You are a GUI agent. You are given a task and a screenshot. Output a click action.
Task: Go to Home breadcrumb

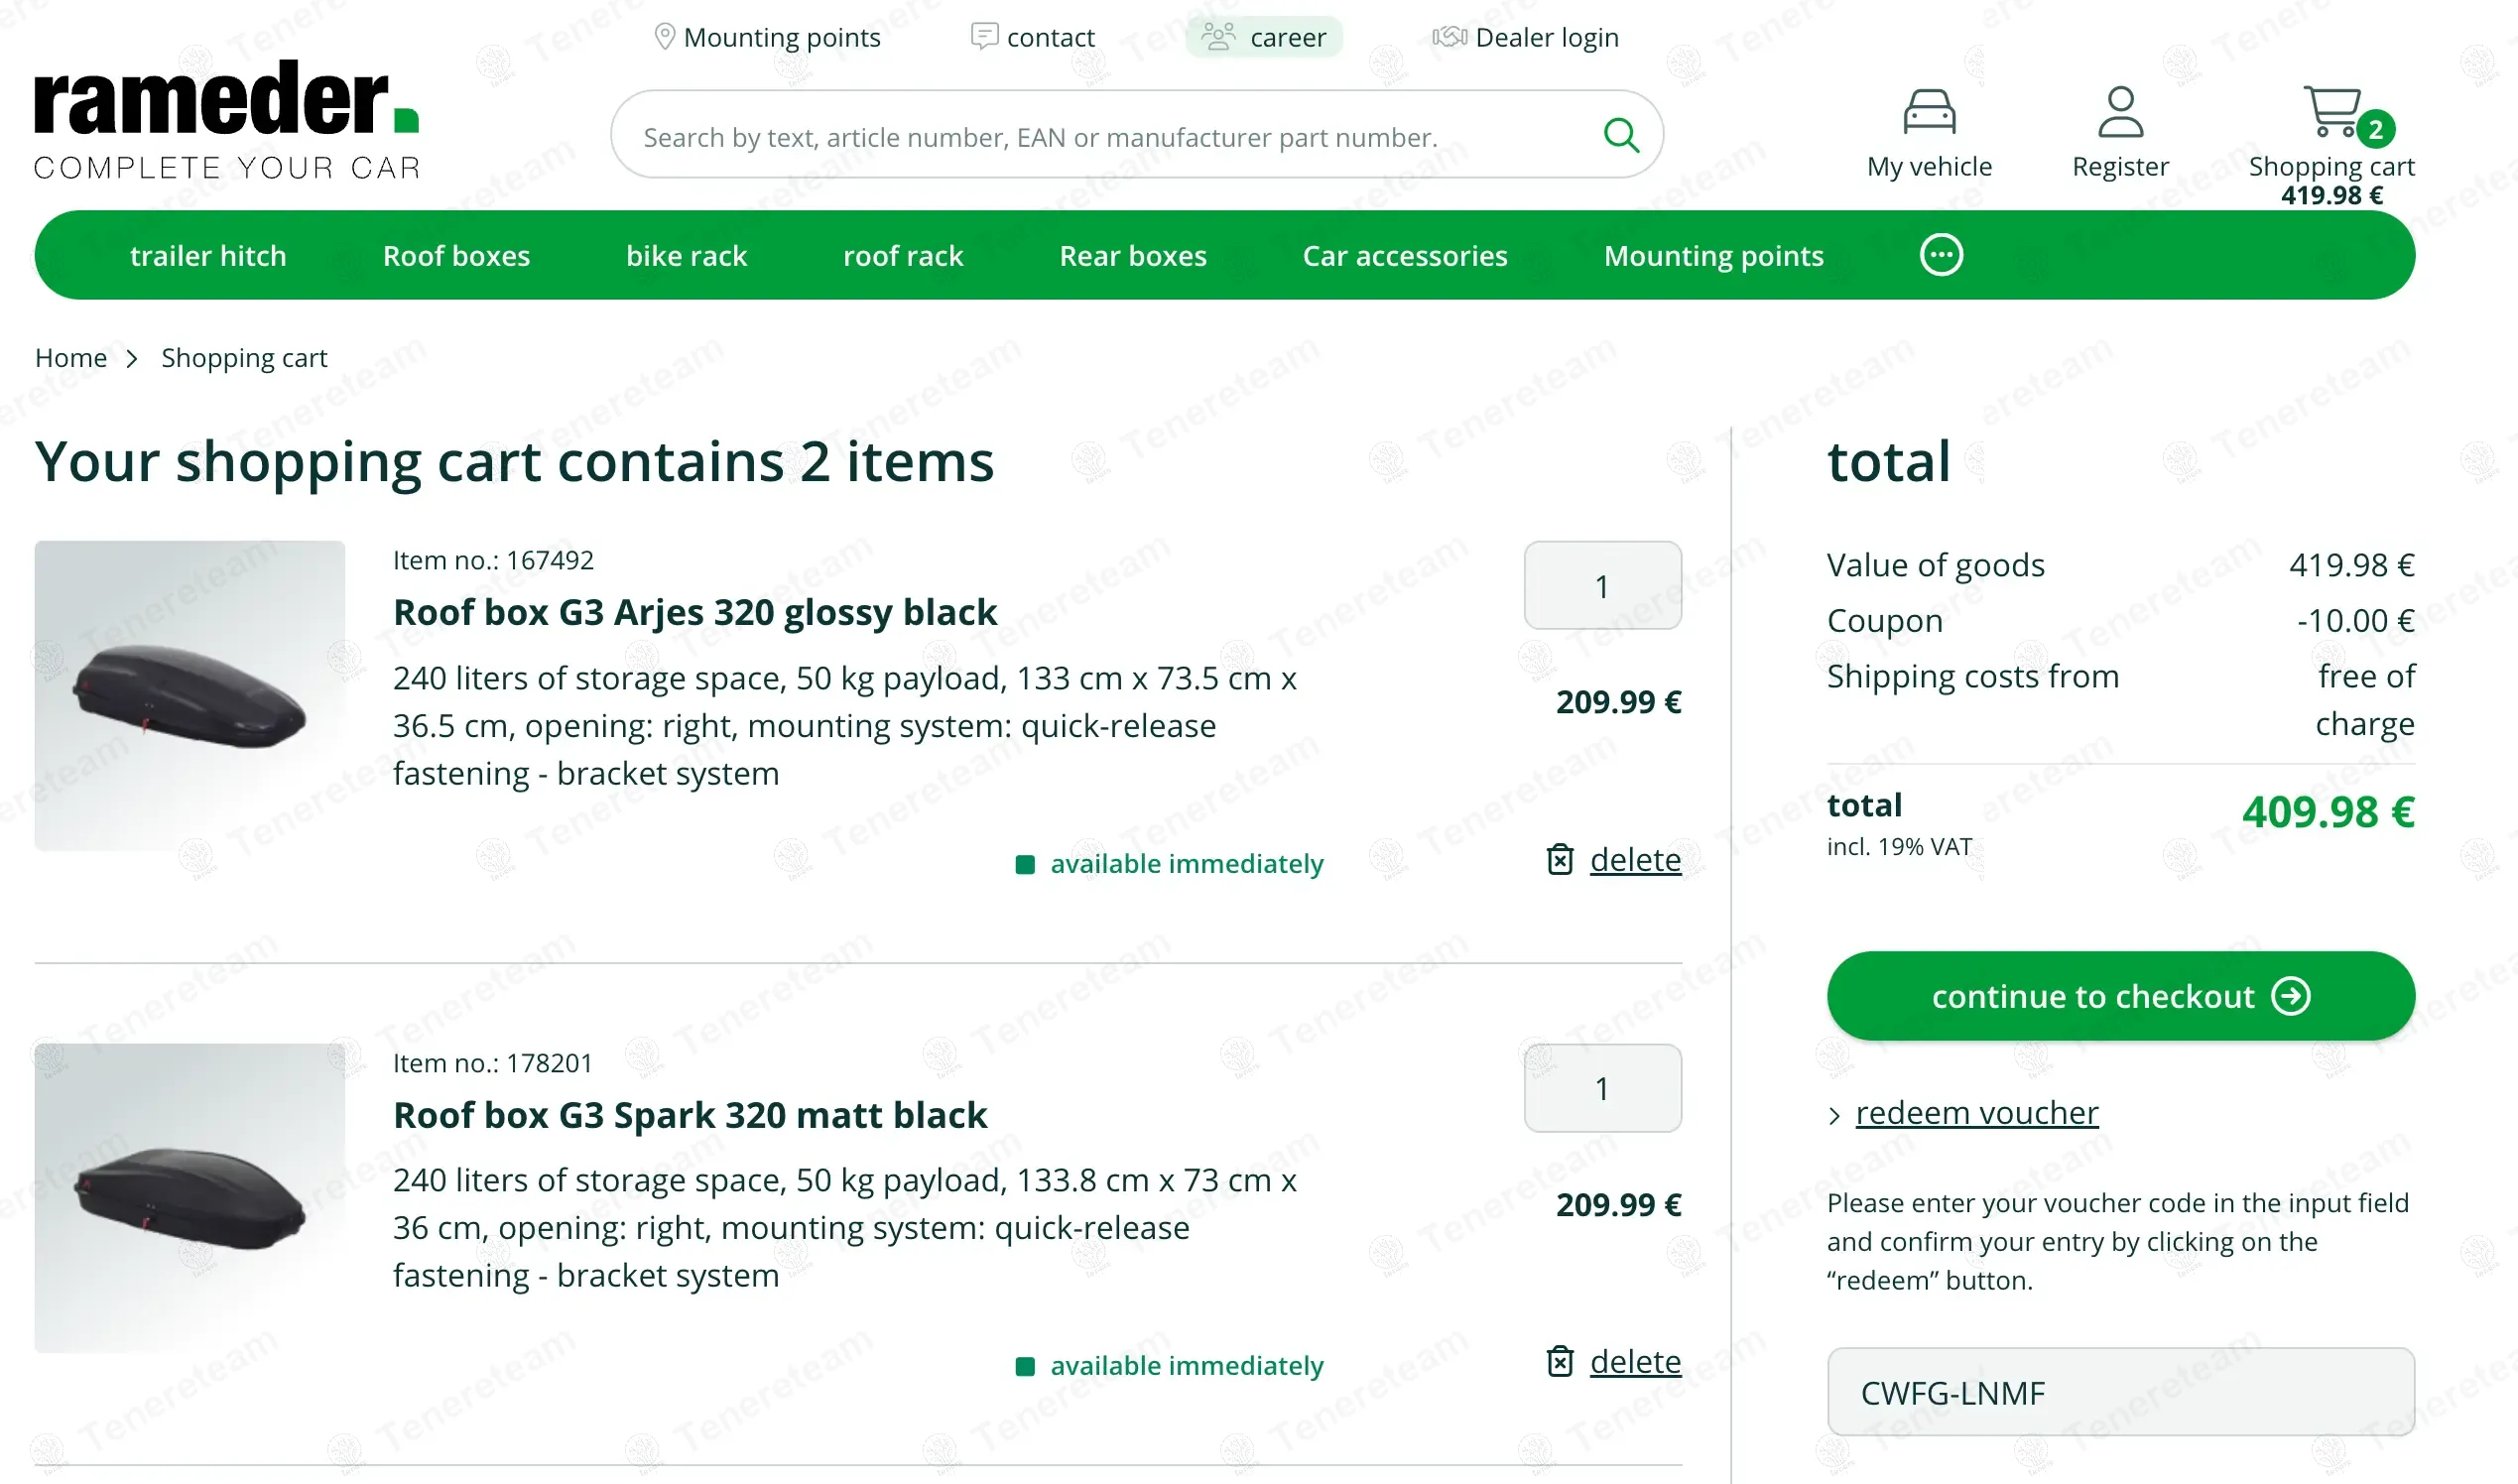71,358
